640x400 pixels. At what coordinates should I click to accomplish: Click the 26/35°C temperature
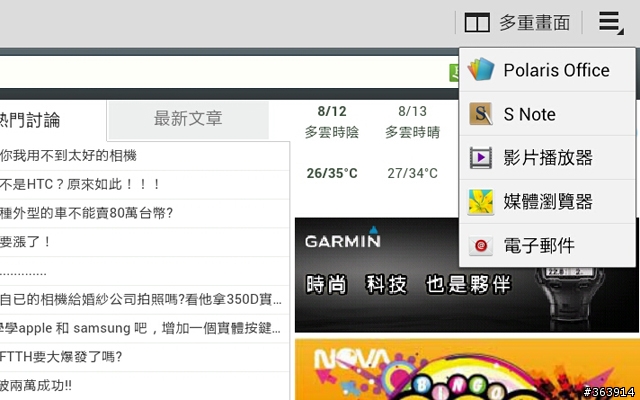point(332,173)
